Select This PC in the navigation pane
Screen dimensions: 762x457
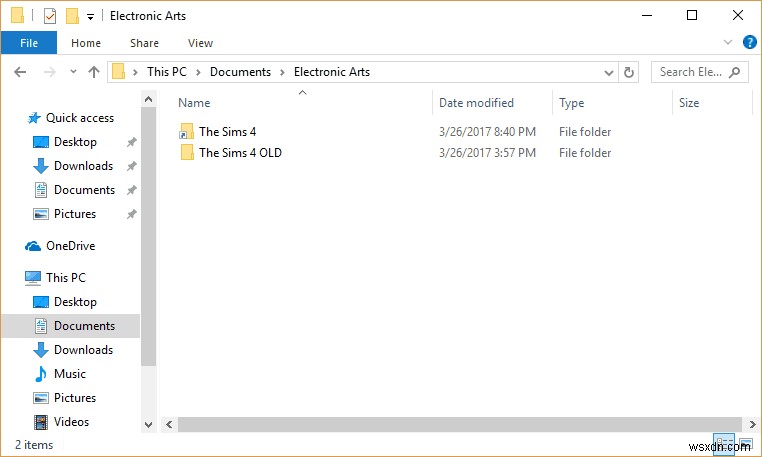pyautogui.click(x=66, y=277)
